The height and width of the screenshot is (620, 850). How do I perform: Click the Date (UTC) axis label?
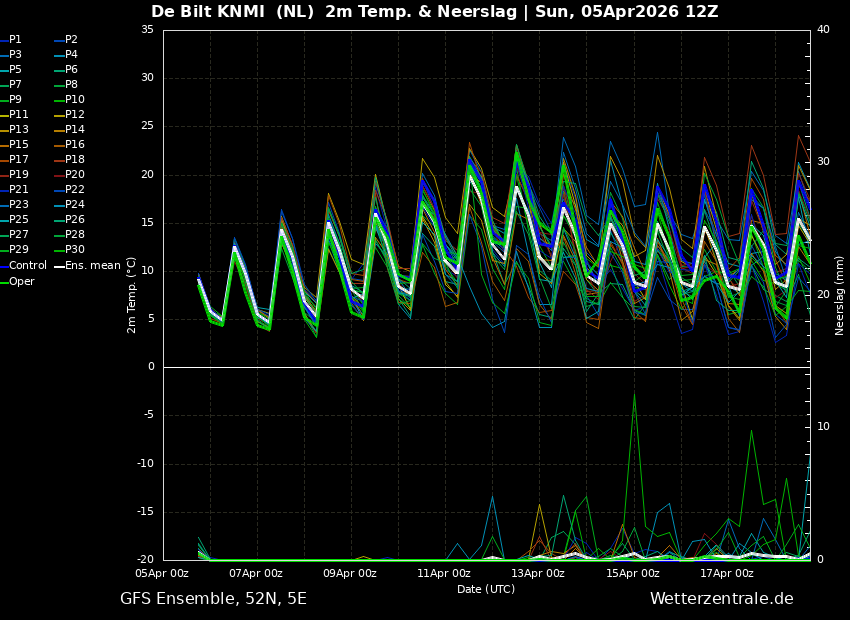click(486, 590)
